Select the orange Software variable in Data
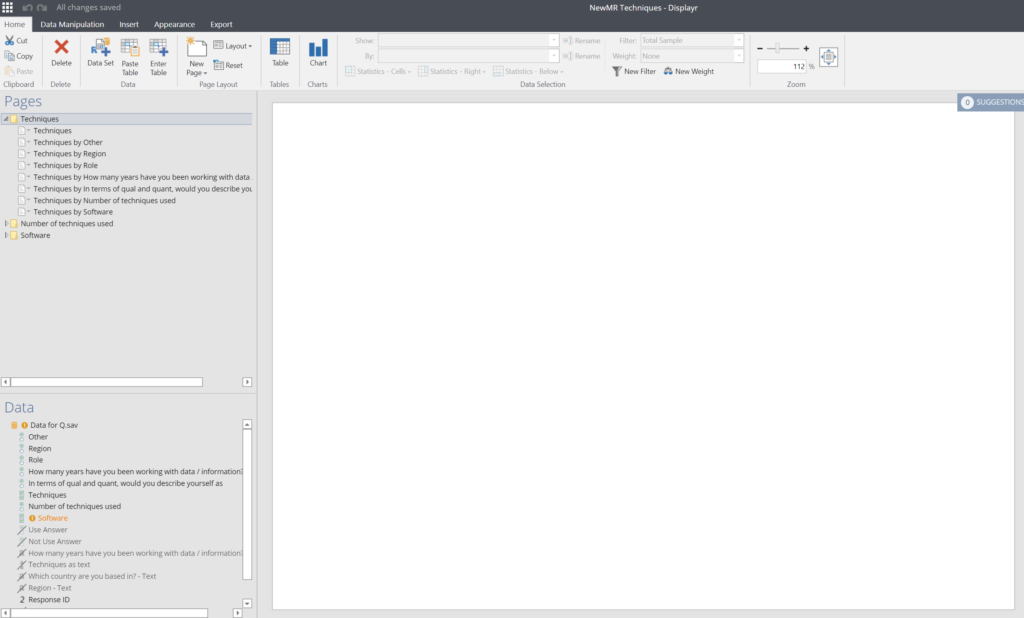 (x=52, y=518)
